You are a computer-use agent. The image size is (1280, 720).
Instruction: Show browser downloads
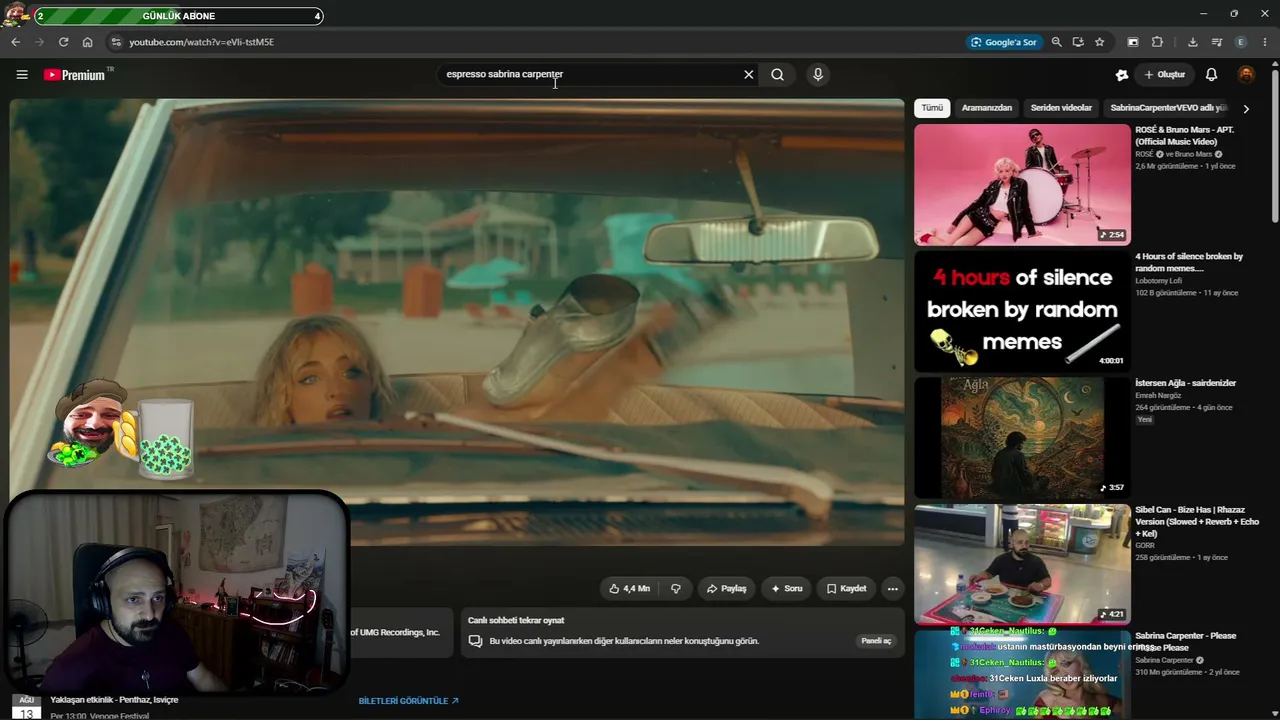1193,42
